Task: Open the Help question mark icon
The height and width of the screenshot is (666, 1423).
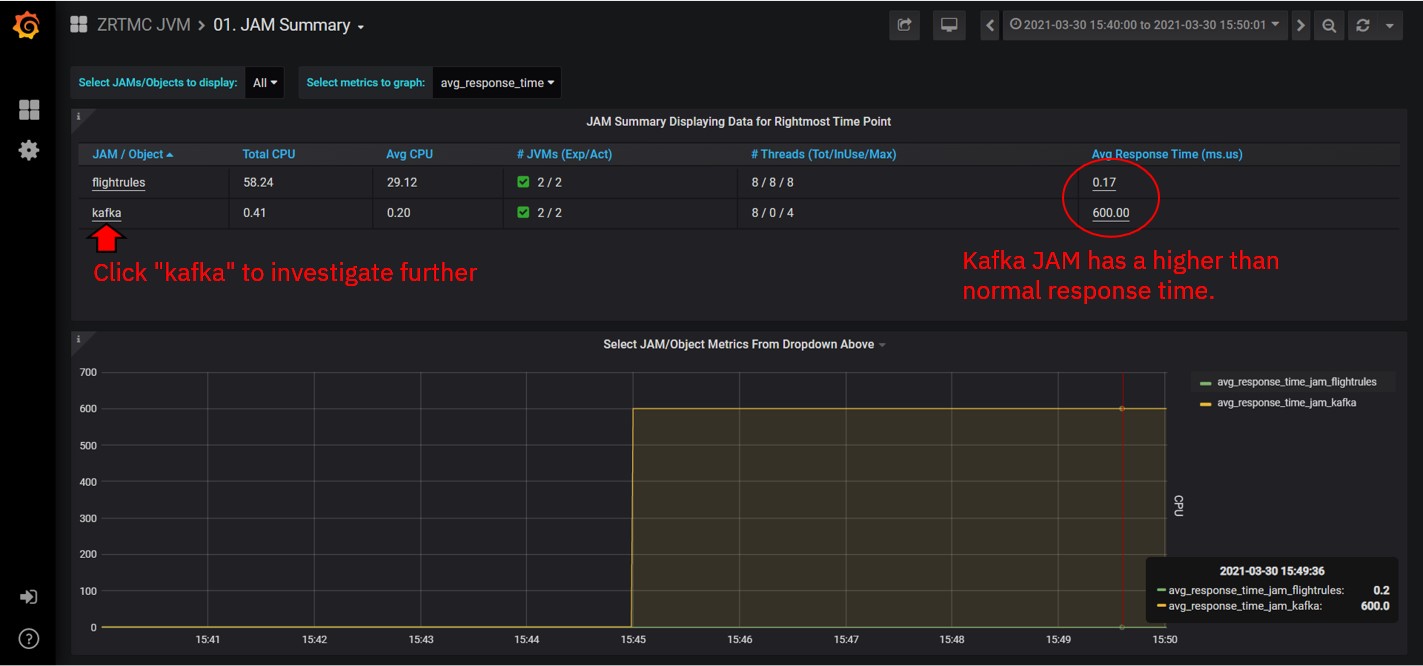Action: 29,638
